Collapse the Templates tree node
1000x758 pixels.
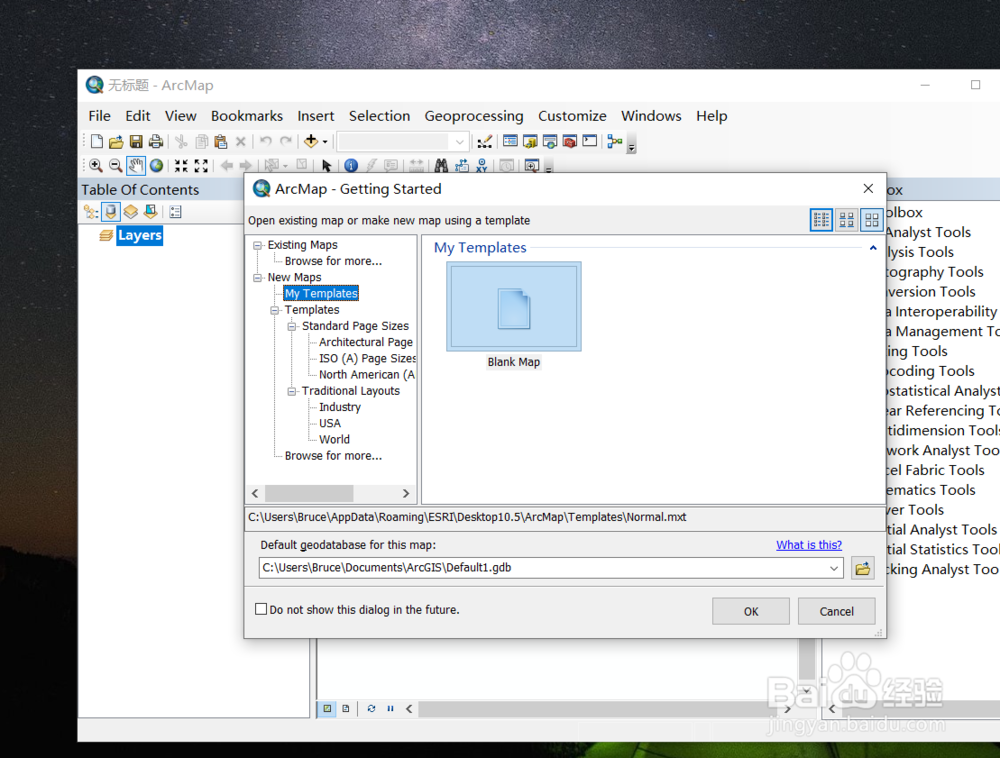[275, 310]
